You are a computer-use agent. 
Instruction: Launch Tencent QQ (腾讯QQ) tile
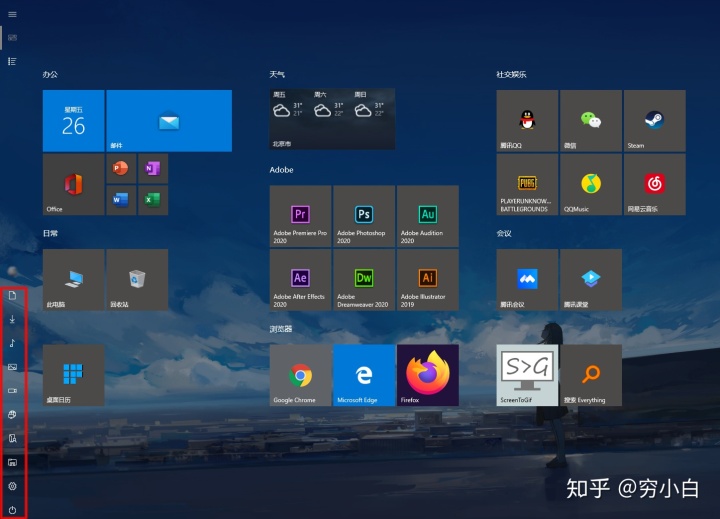(x=527, y=121)
